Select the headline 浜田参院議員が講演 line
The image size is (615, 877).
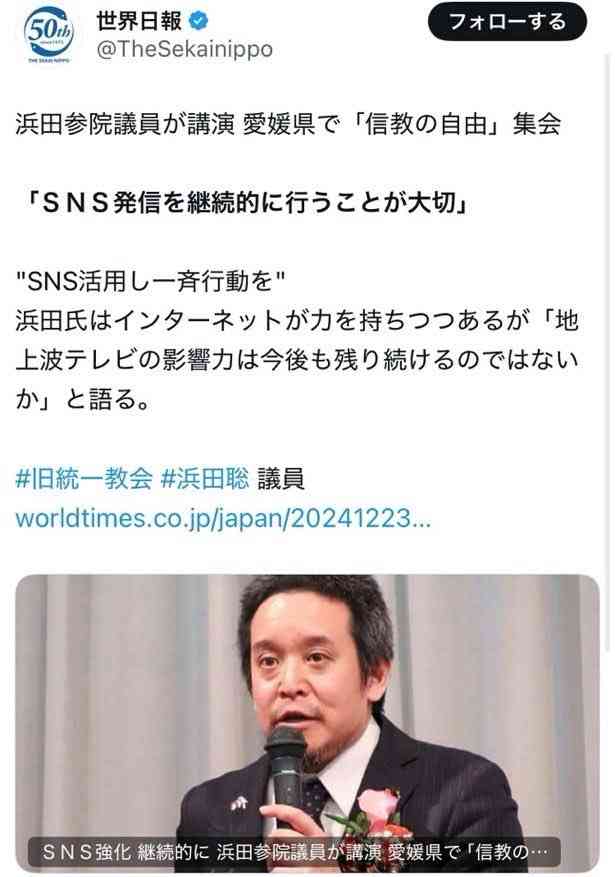coord(288,124)
